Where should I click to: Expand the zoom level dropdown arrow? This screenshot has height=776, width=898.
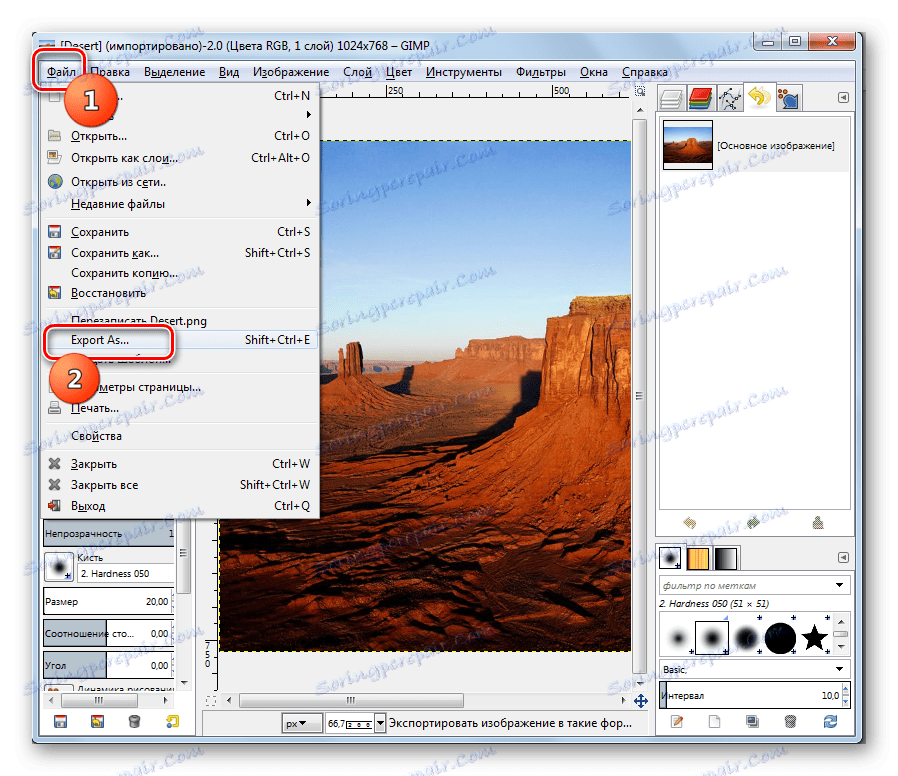pos(380,722)
